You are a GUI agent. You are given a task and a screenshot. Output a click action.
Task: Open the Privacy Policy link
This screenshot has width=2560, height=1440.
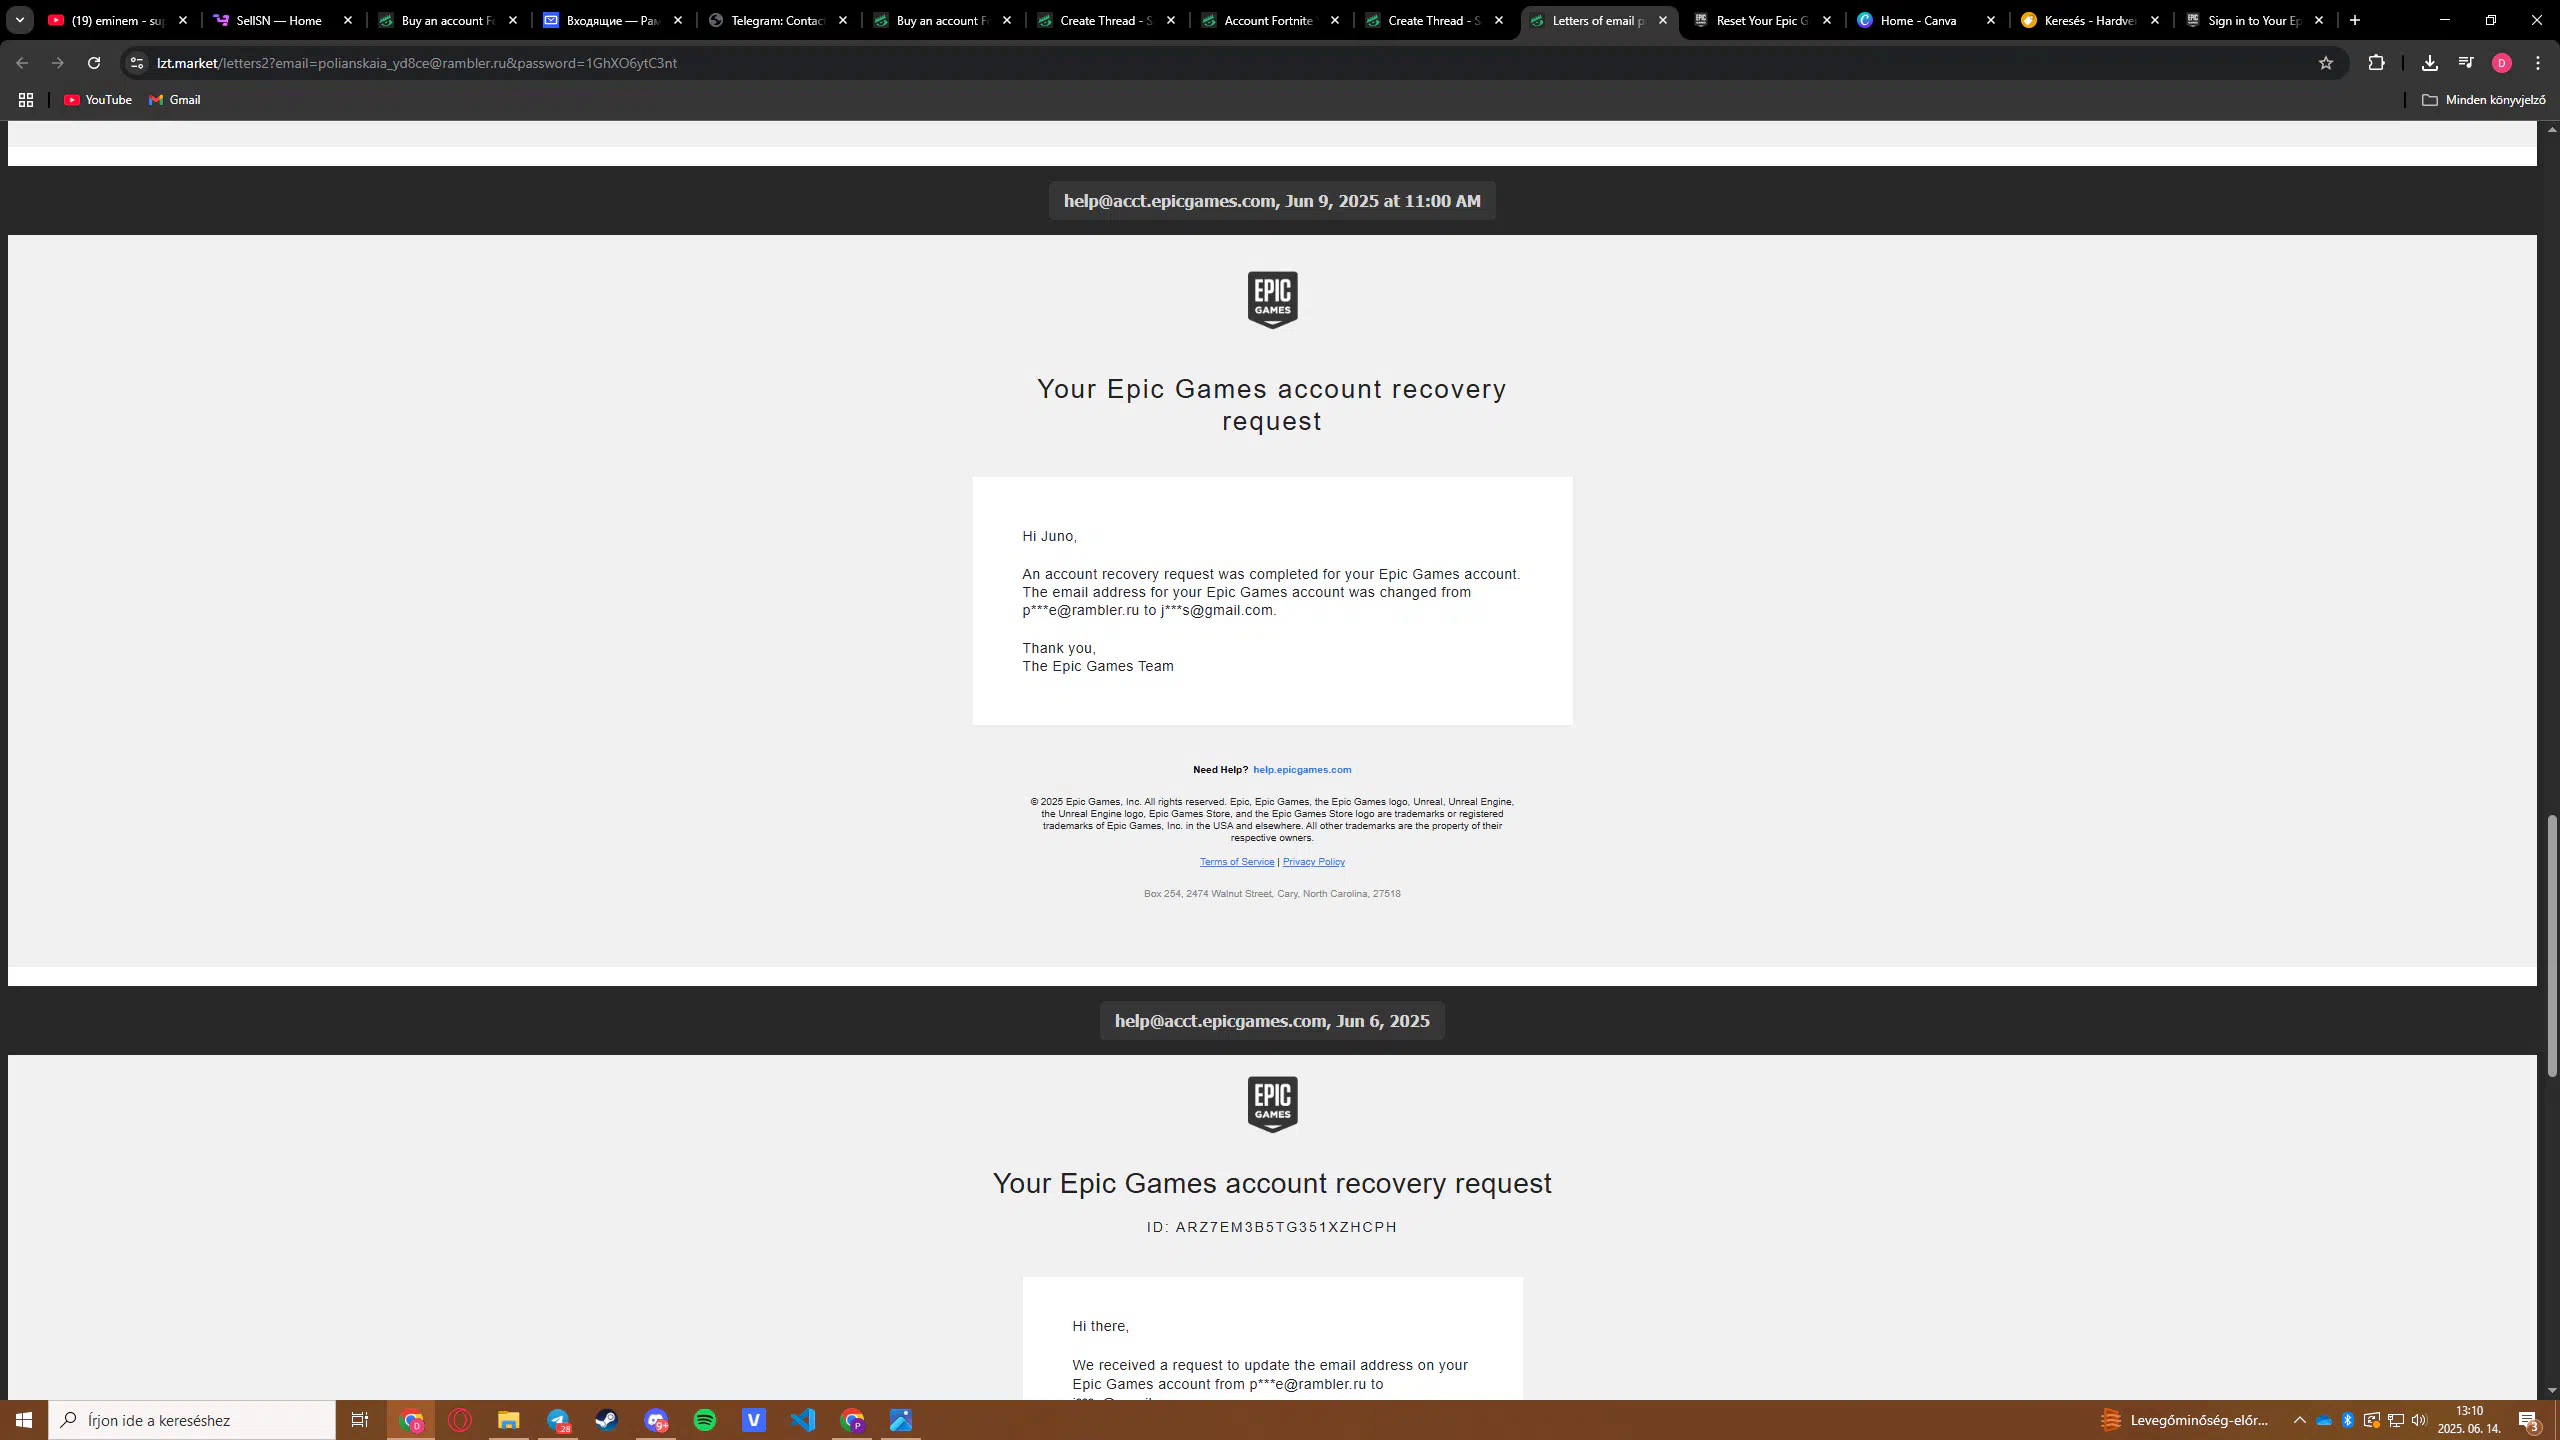[1314, 862]
